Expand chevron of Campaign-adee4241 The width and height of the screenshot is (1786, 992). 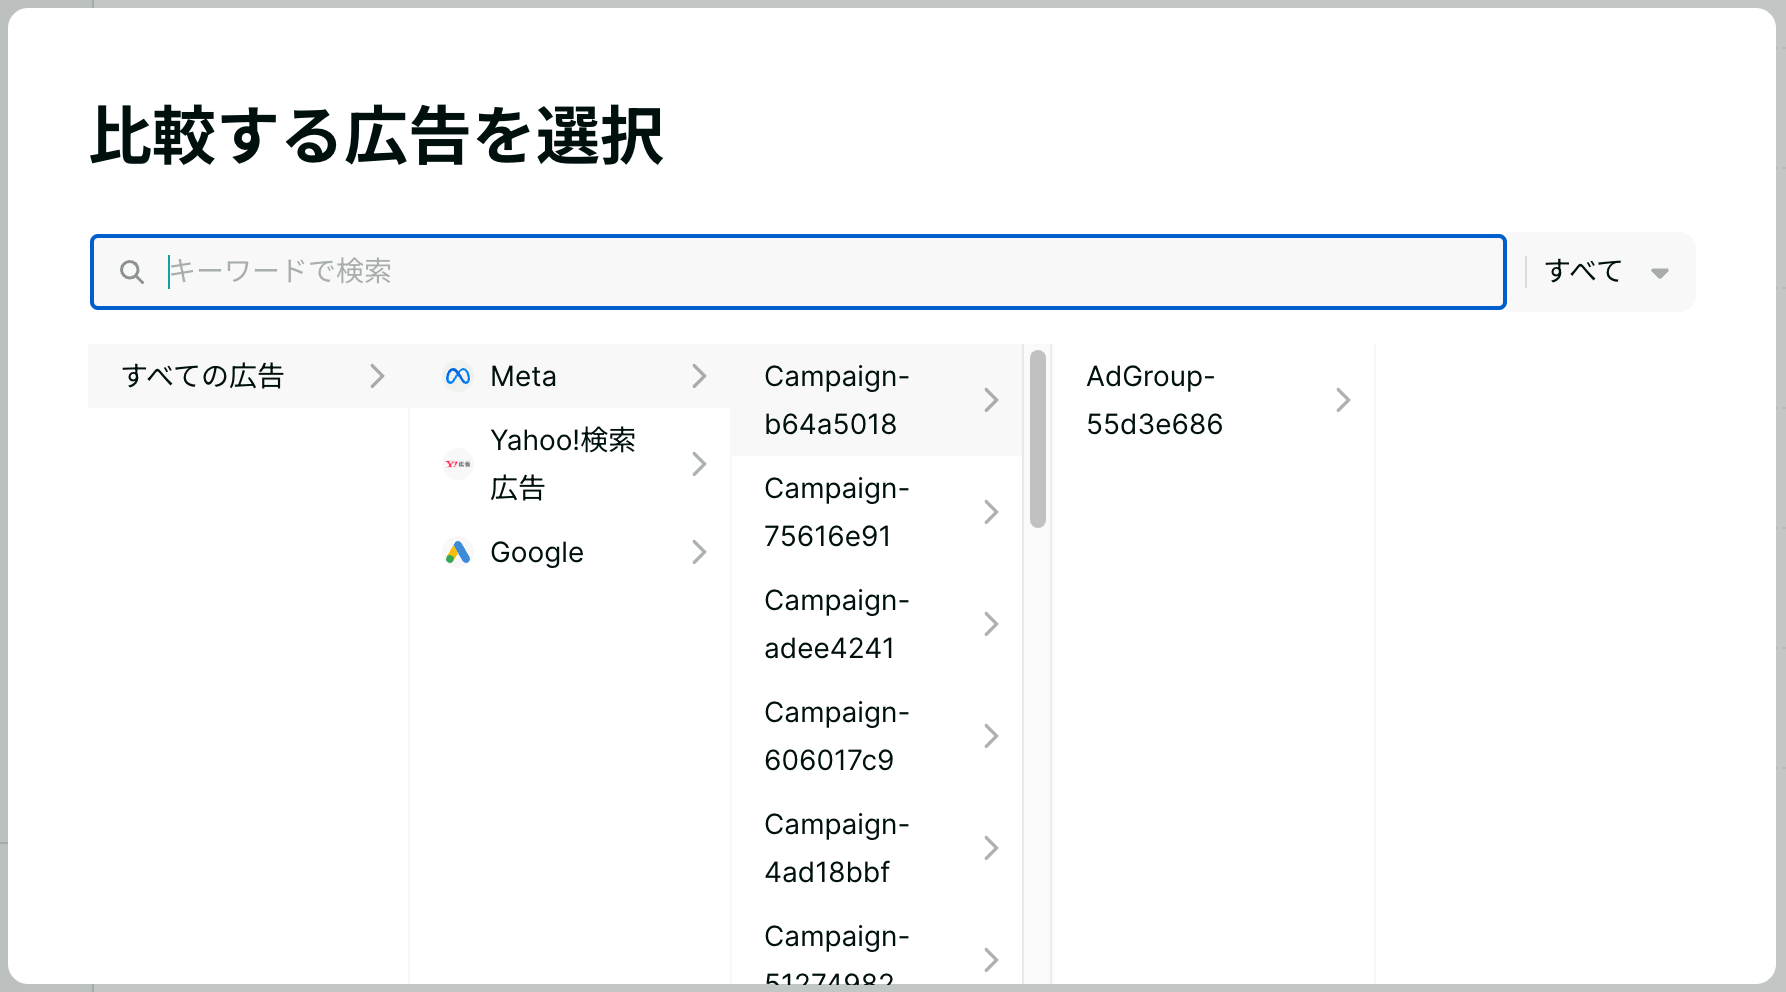pyautogui.click(x=991, y=624)
